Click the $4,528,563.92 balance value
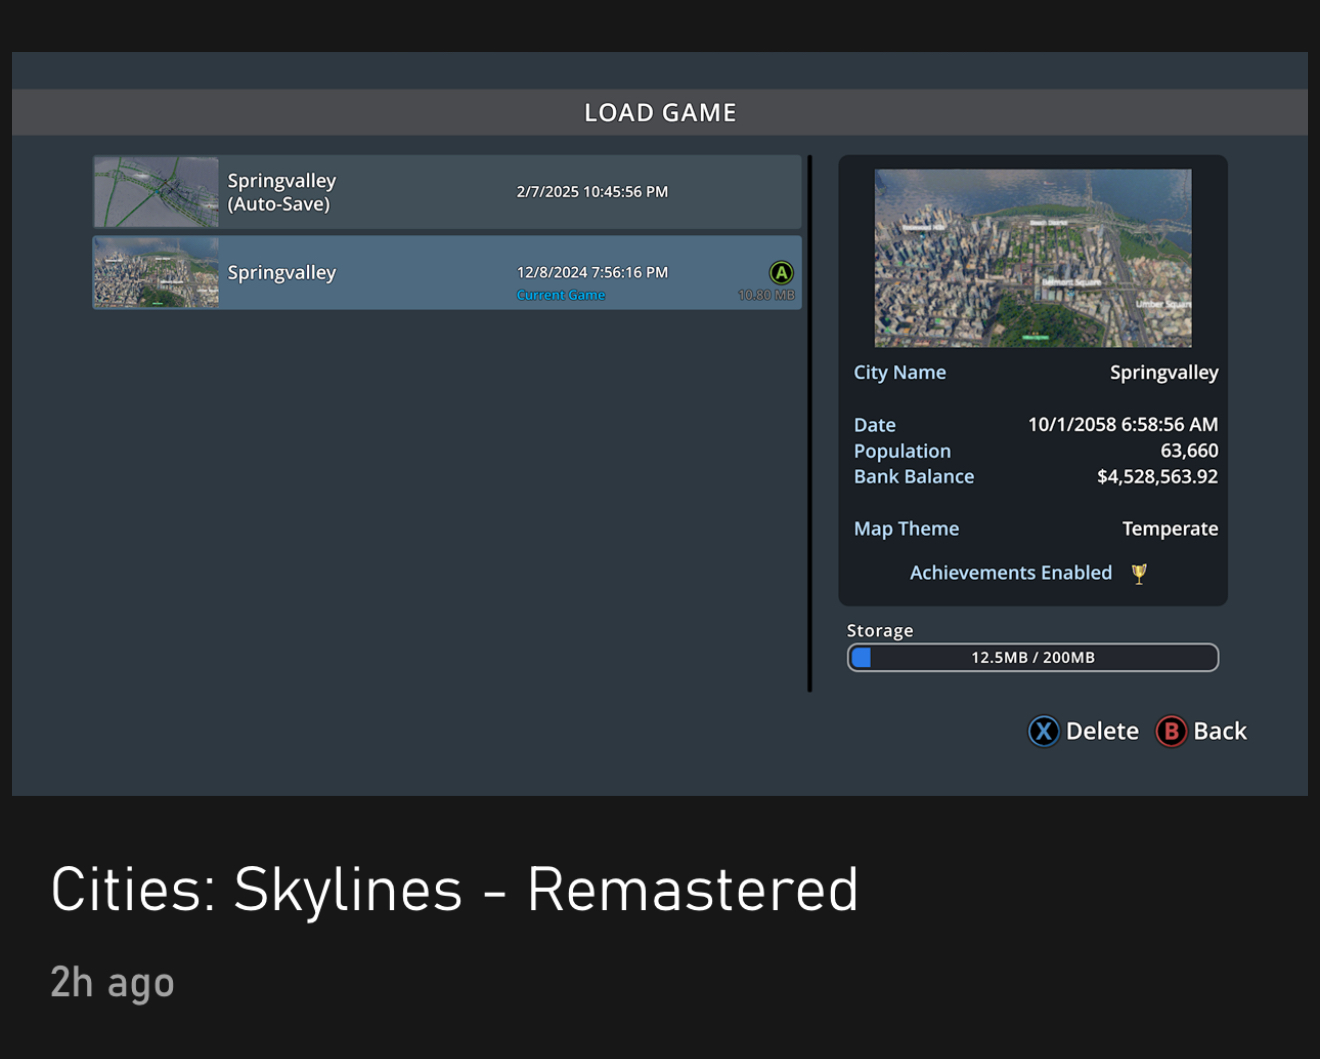This screenshot has width=1320, height=1059. 1157,477
